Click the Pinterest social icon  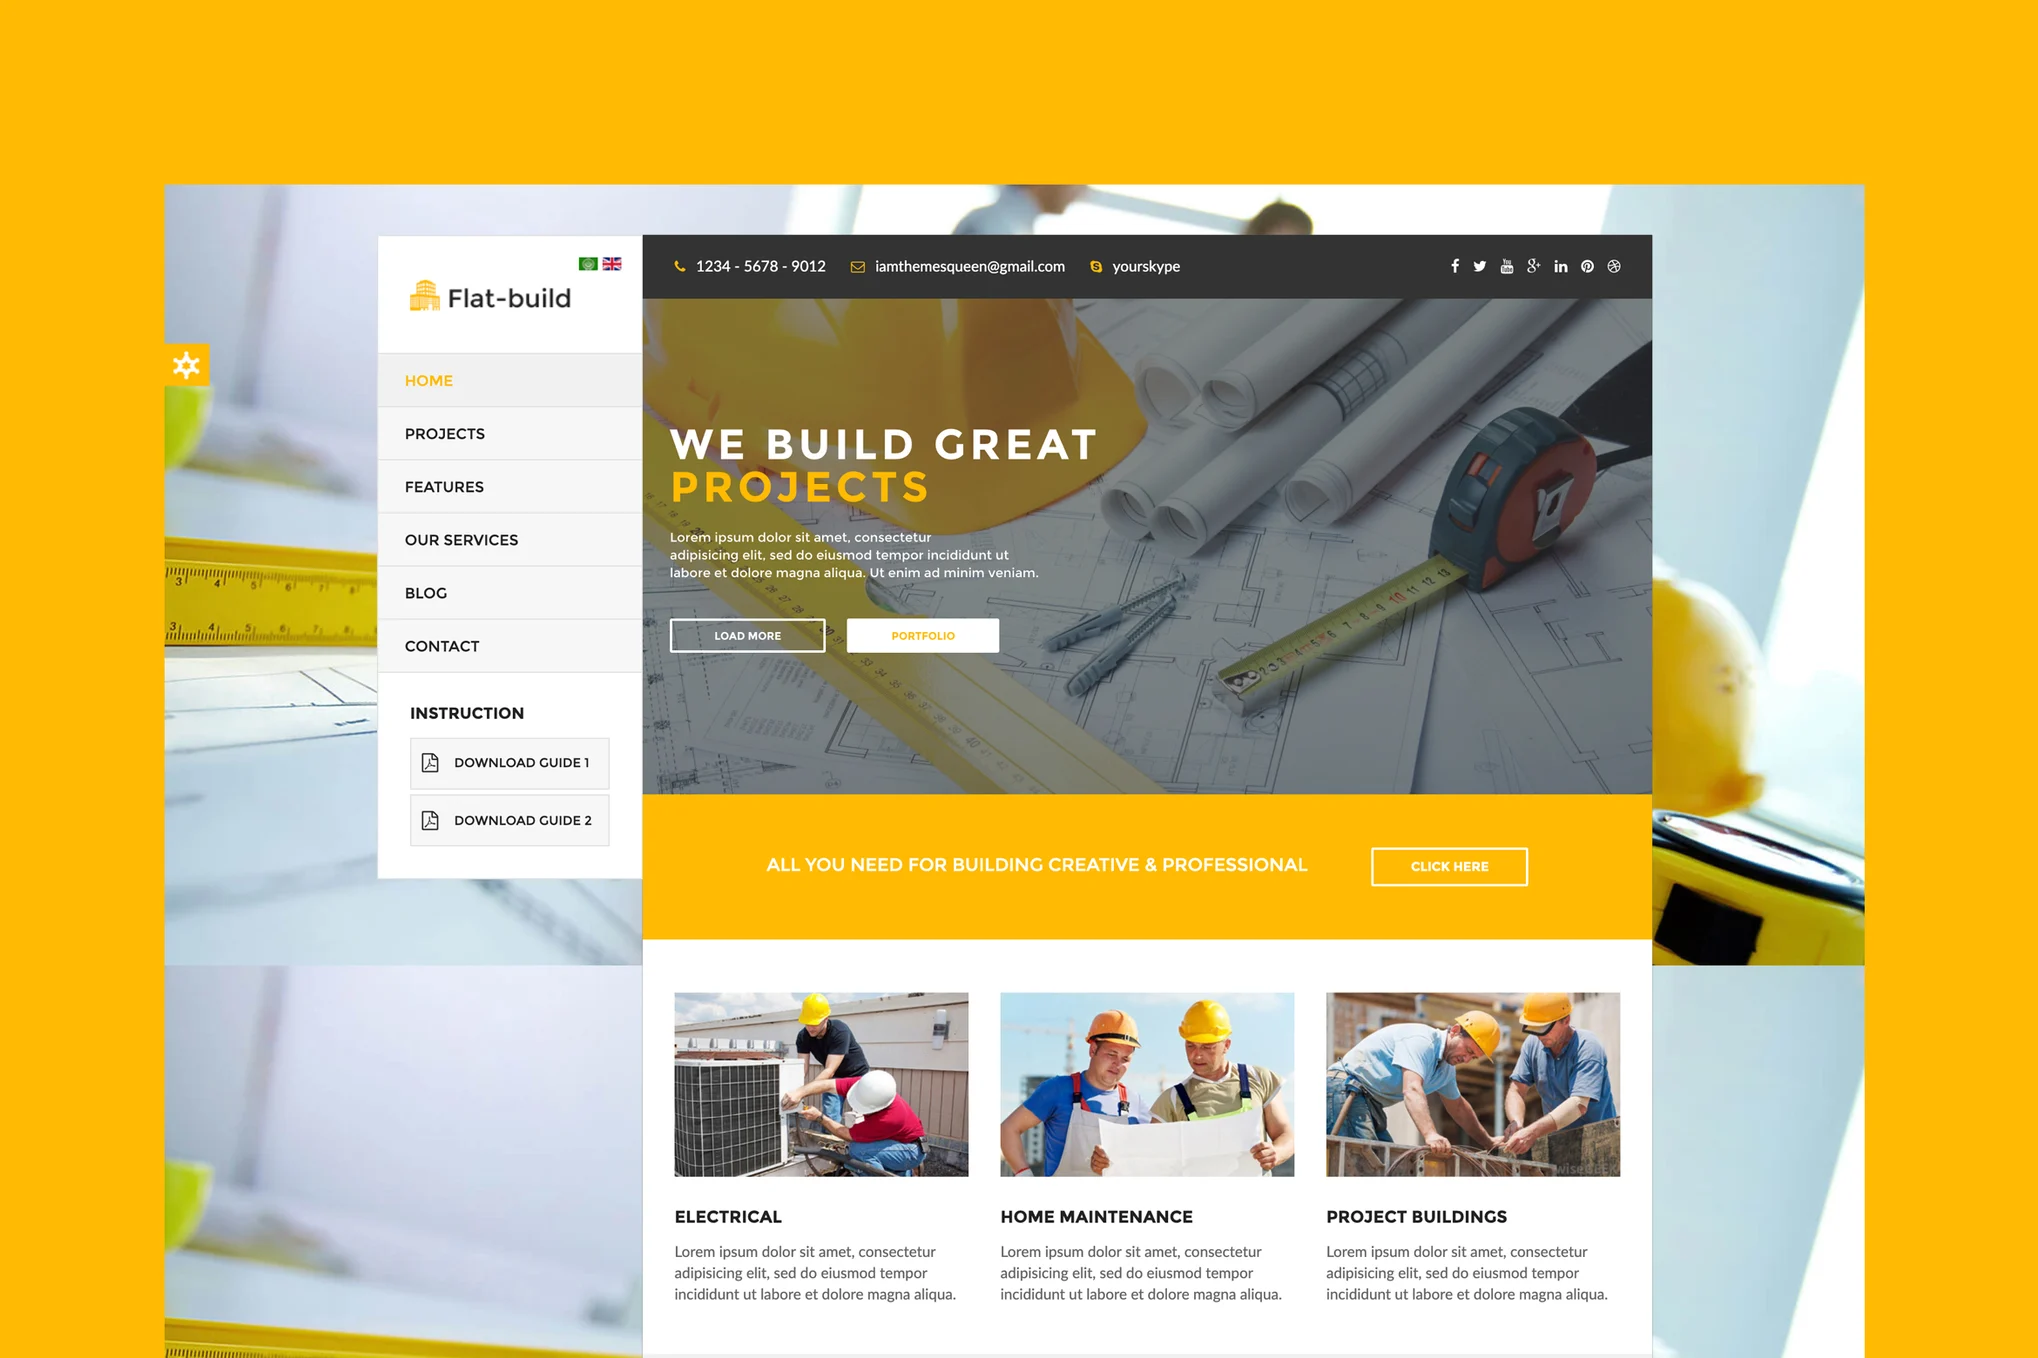tap(1586, 267)
